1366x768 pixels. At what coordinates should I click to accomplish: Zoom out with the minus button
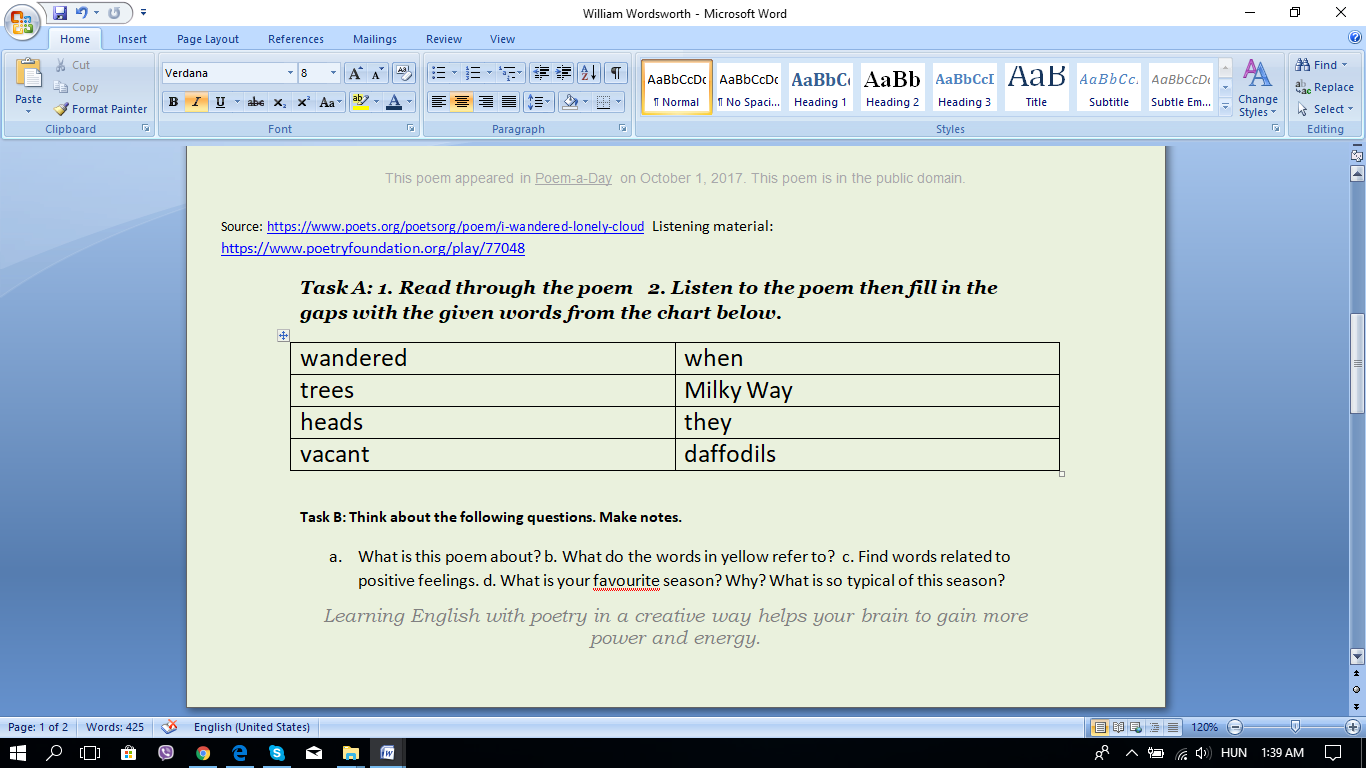tap(1235, 727)
